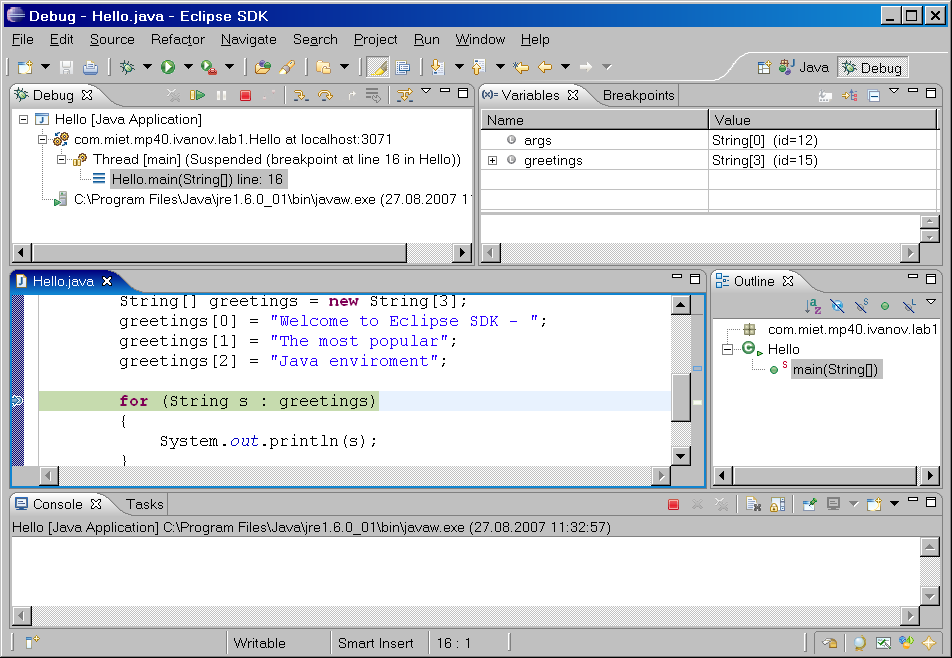Screen dimensions: 952x658
Task: Open the External Tools dropdown arrow
Action: pyautogui.click(x=230, y=67)
